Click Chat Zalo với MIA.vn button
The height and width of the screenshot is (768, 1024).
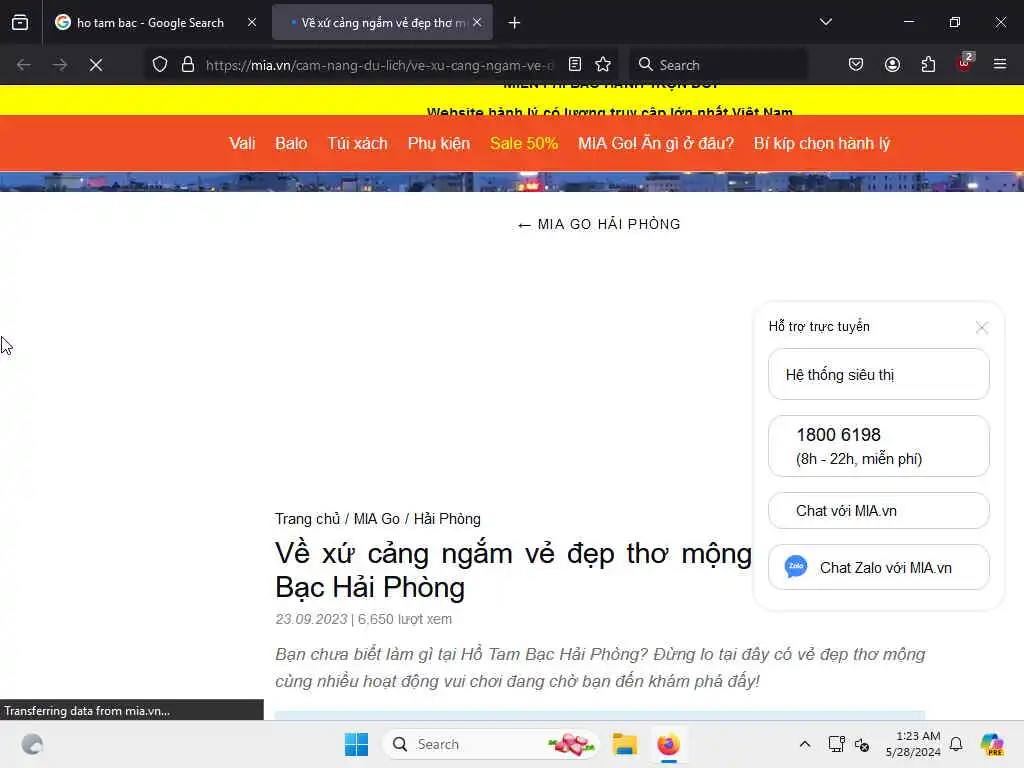[x=879, y=568]
